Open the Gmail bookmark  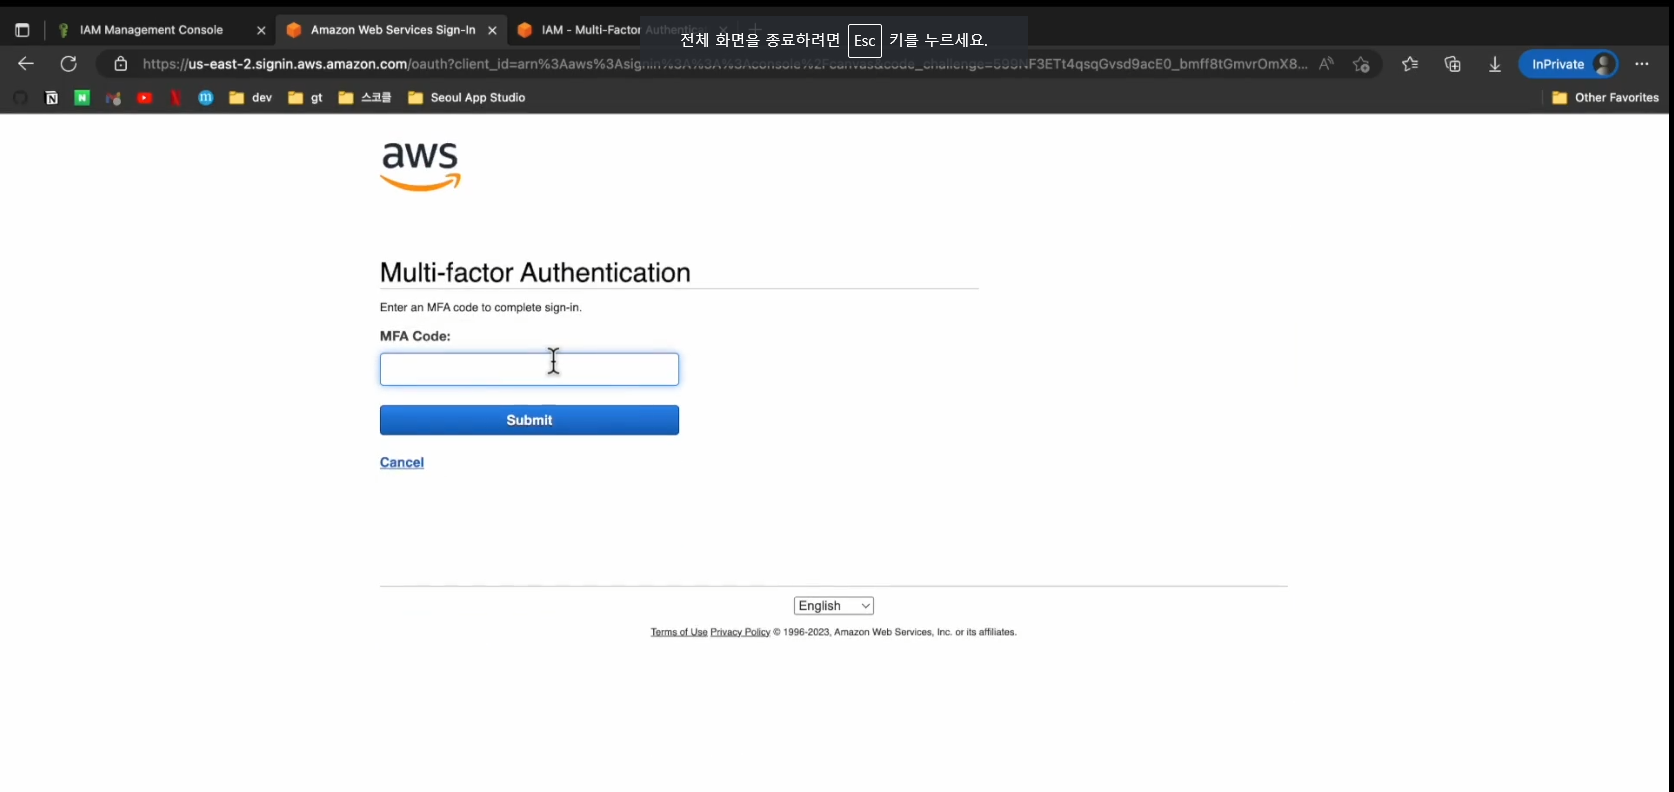pos(113,98)
